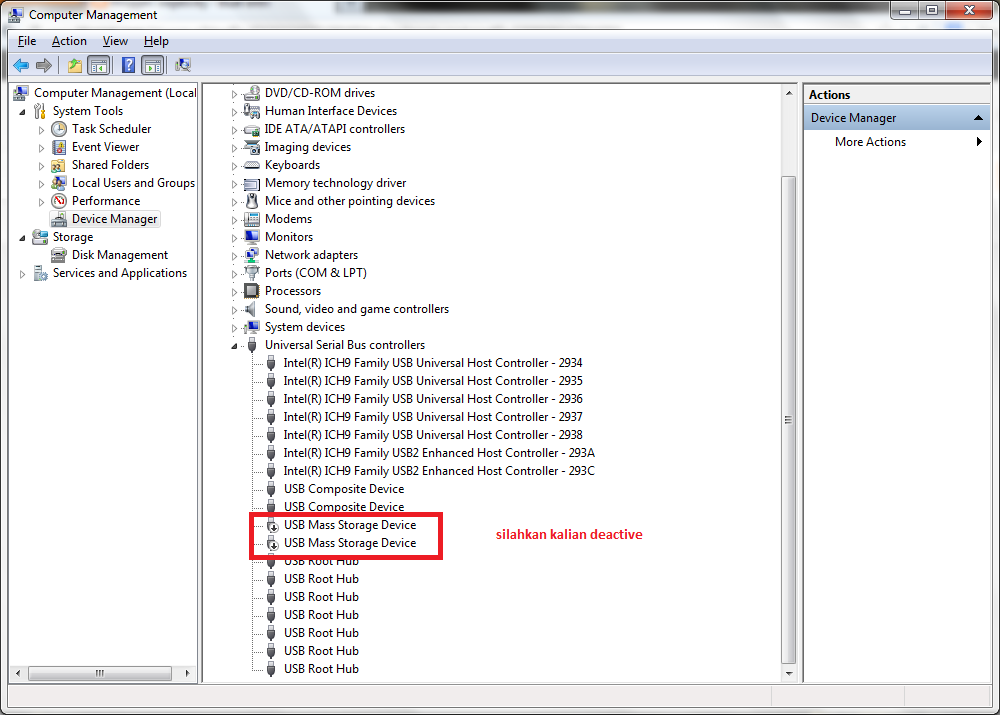Click the Scan for hardware changes icon

pos(183,65)
